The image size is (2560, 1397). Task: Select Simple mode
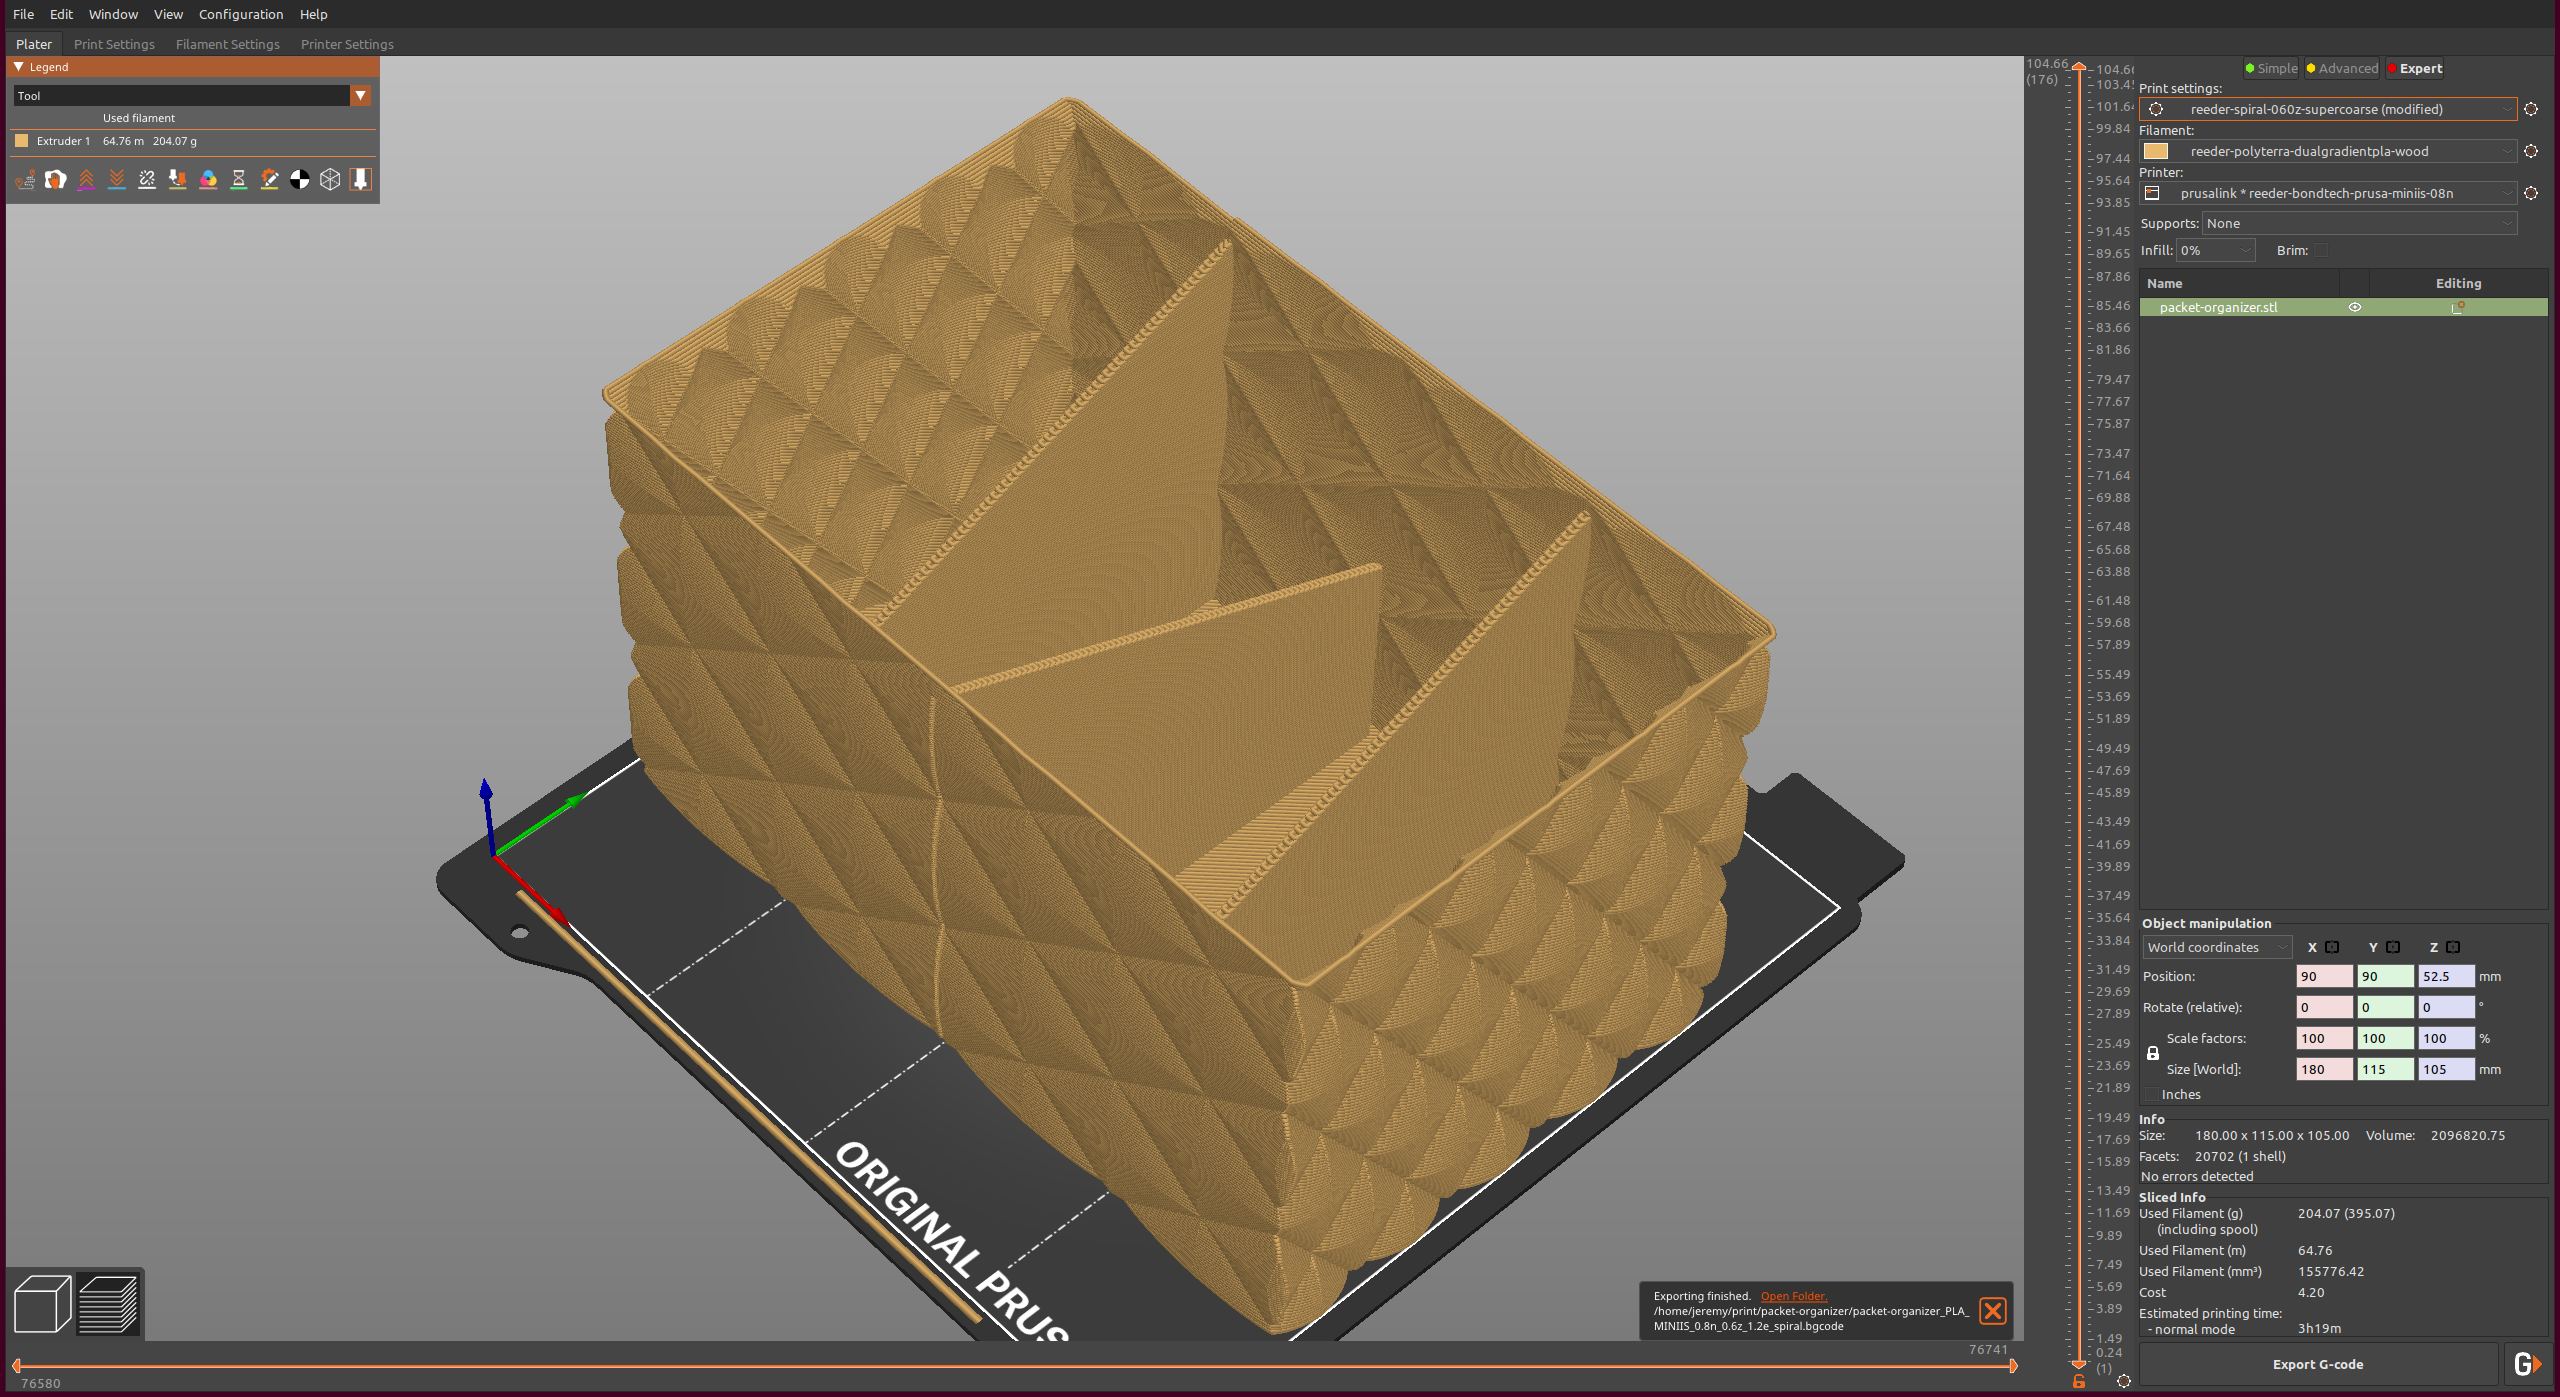tap(2271, 69)
